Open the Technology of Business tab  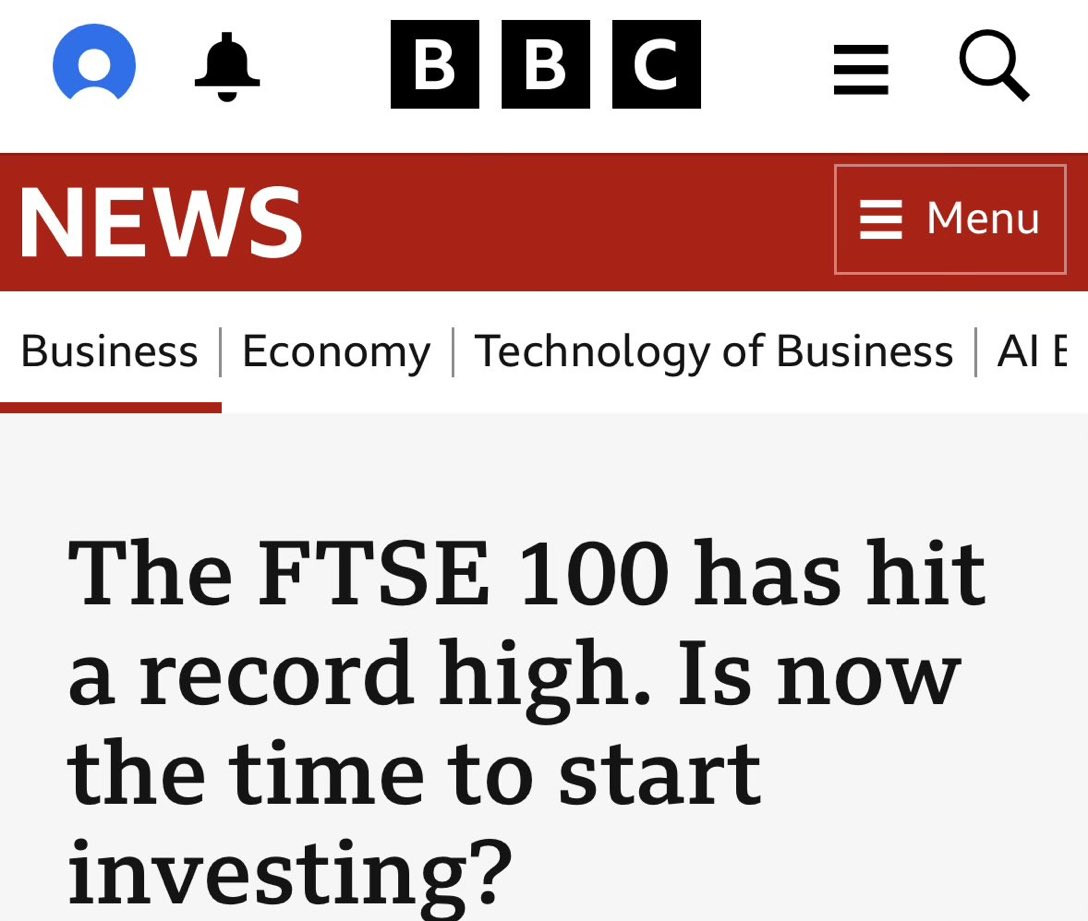tap(713, 352)
